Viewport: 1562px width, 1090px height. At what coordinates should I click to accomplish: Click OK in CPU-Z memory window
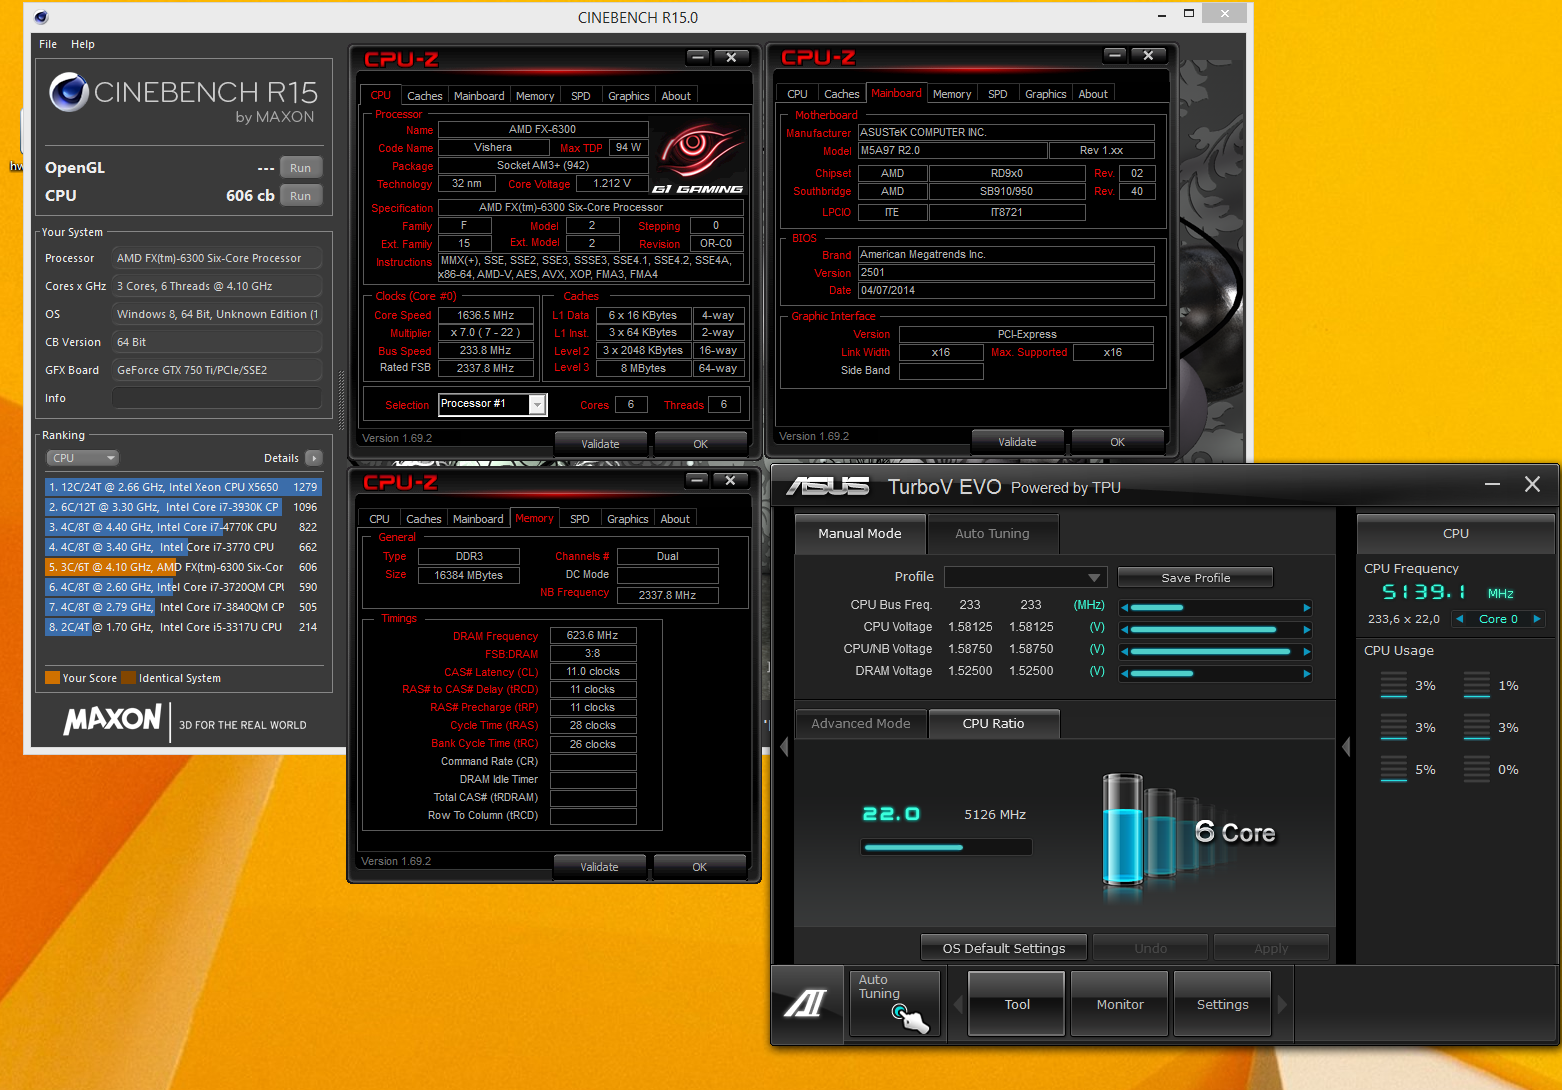pyautogui.click(x=699, y=867)
